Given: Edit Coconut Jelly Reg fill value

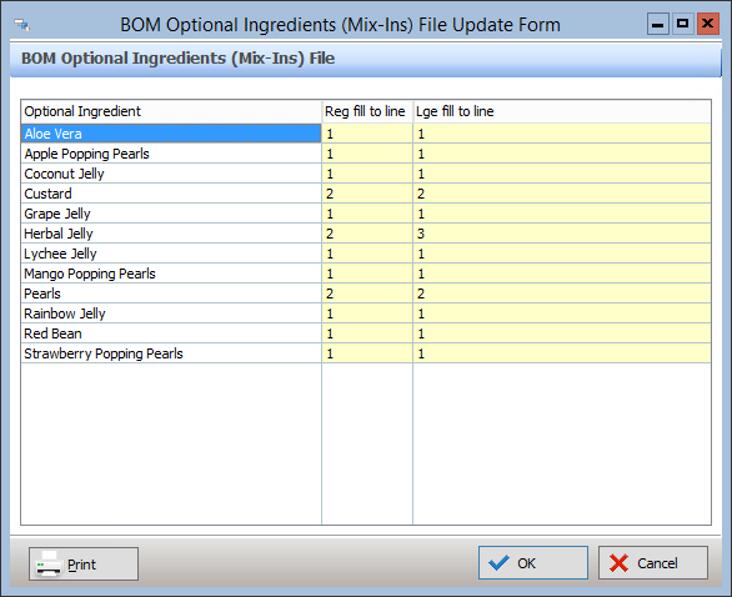Looking at the screenshot, I should click(365, 173).
